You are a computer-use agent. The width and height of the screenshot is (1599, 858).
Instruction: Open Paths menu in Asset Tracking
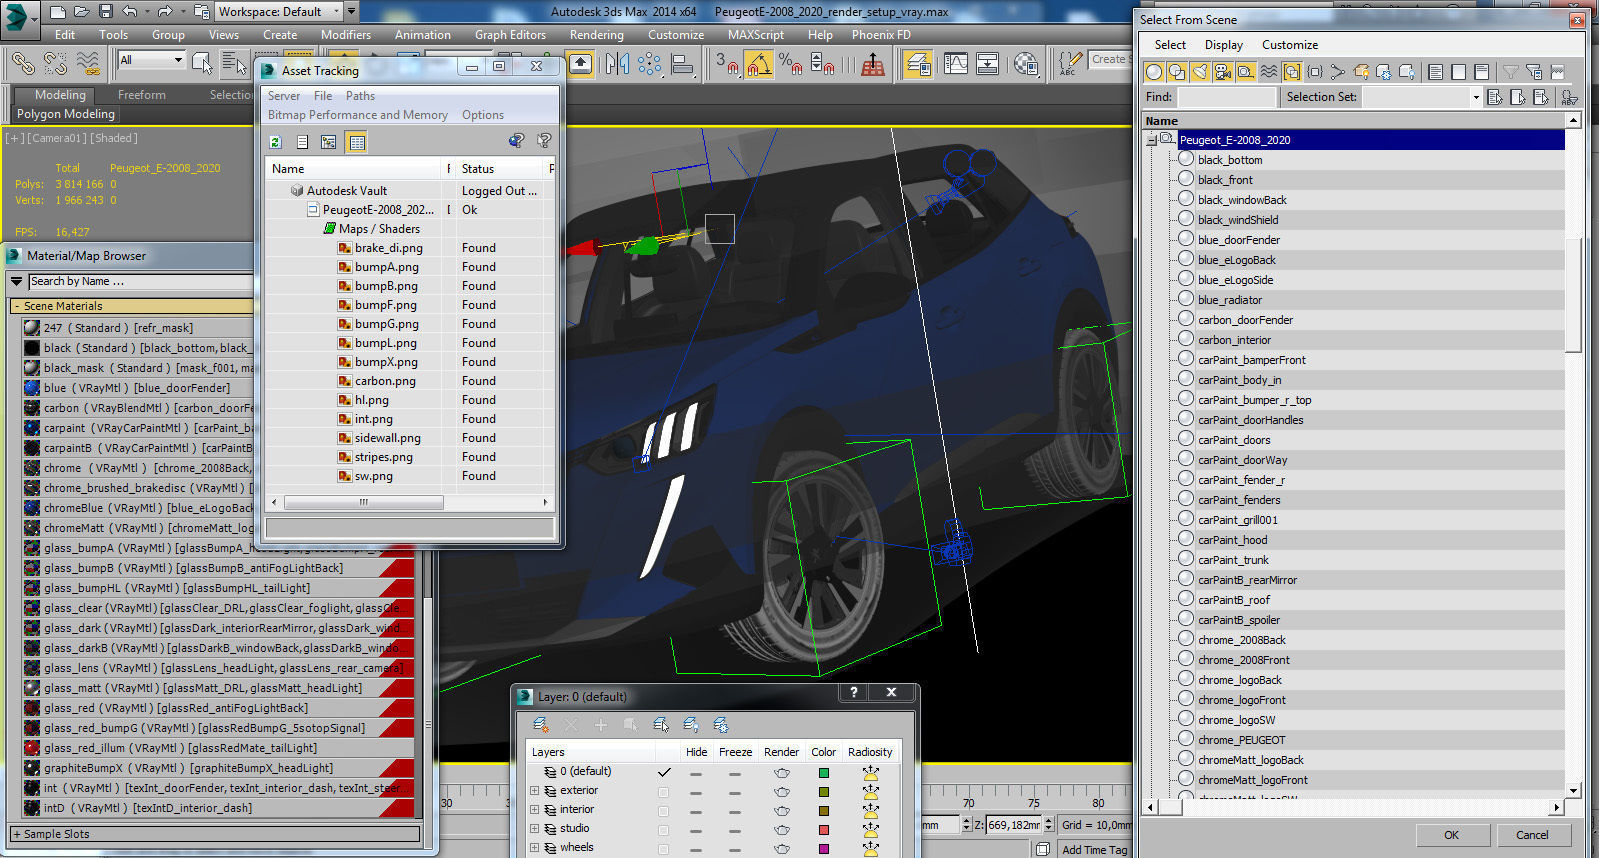tap(360, 96)
